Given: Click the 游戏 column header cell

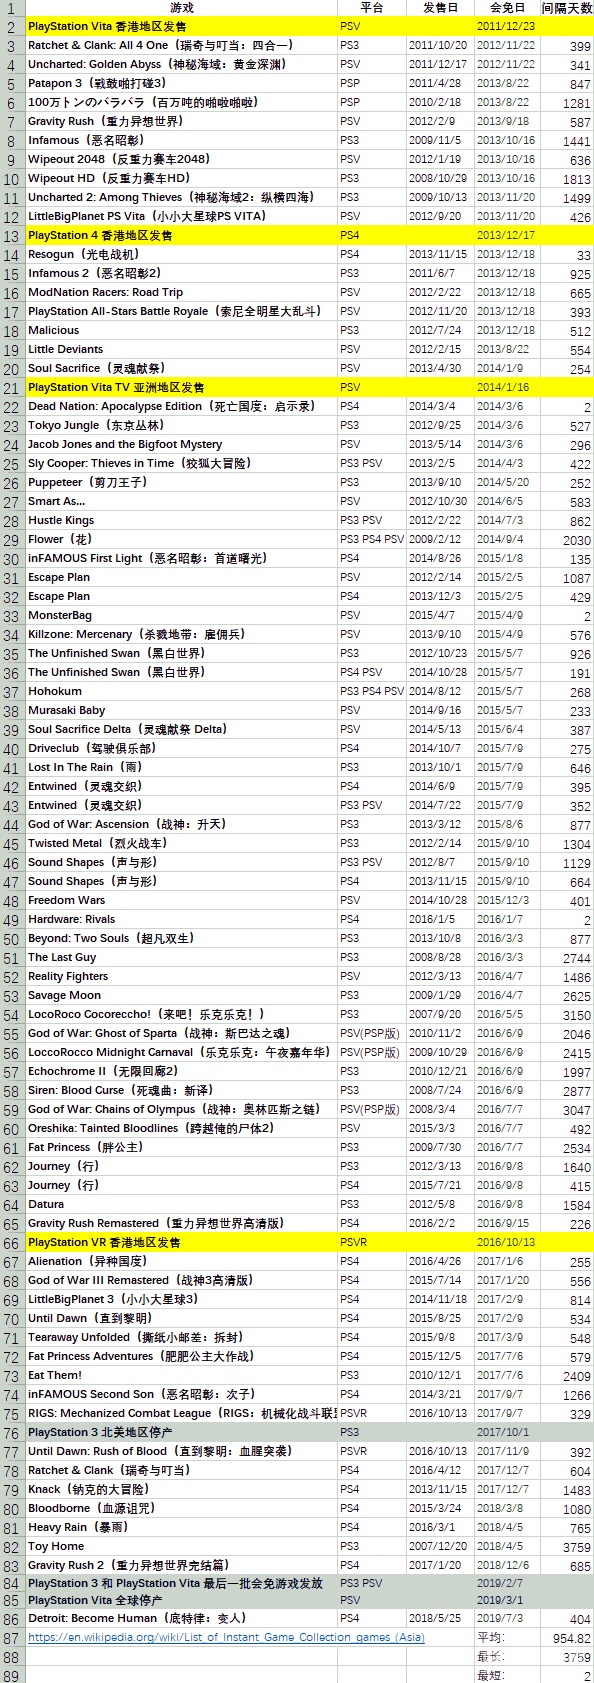Looking at the screenshot, I should coord(181,8).
